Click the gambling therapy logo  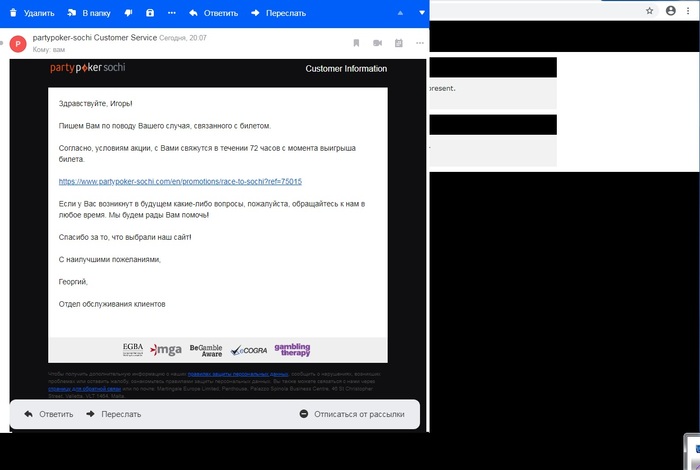click(292, 349)
